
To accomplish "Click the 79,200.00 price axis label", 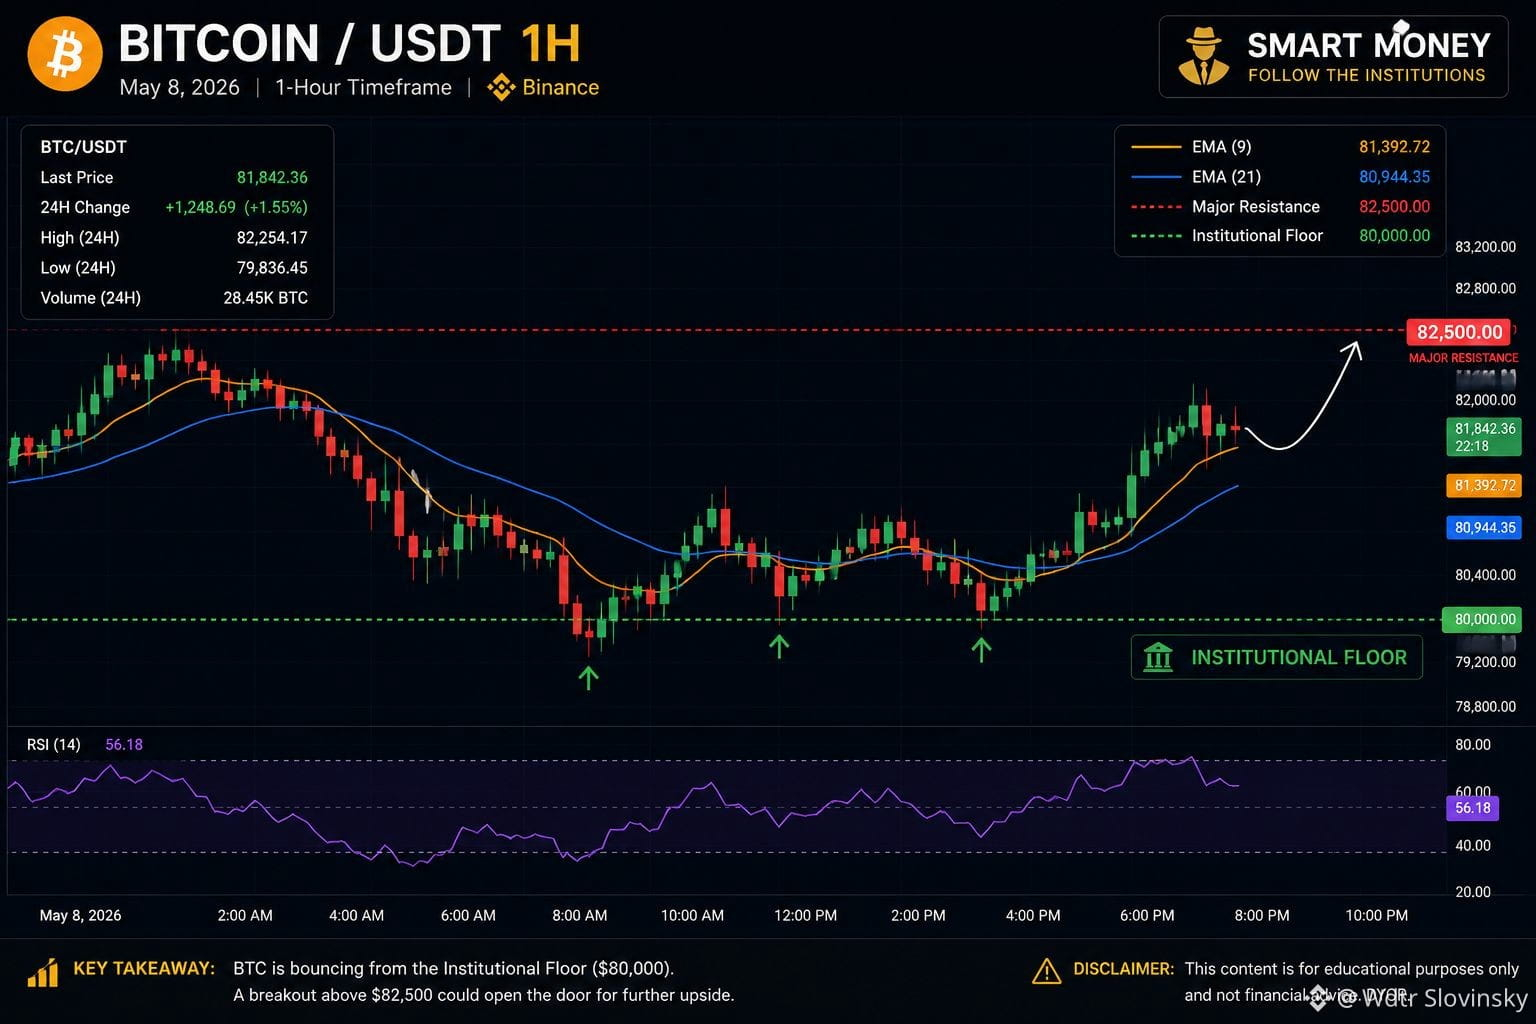I will tap(1485, 662).
